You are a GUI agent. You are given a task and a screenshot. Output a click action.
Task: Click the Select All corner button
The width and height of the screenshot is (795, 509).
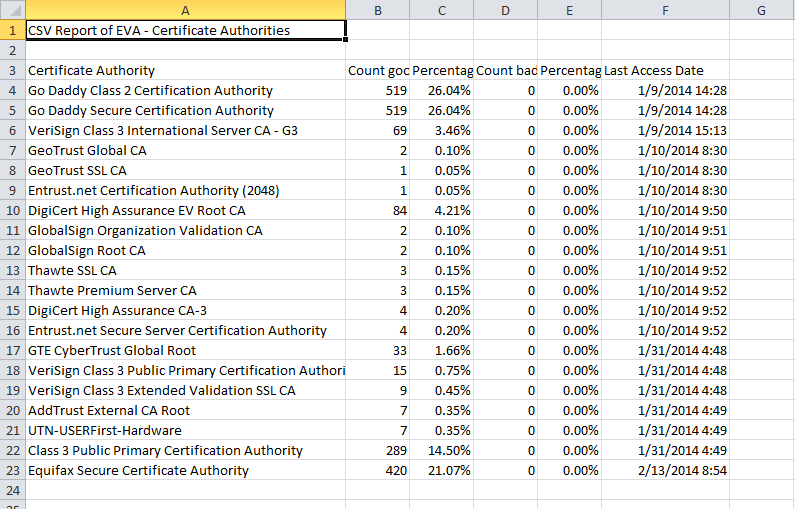pyautogui.click(x=13, y=10)
